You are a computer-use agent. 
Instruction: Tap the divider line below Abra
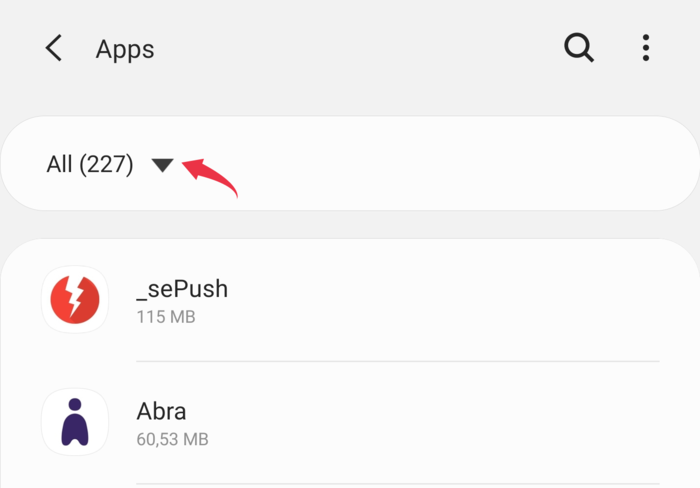398,484
